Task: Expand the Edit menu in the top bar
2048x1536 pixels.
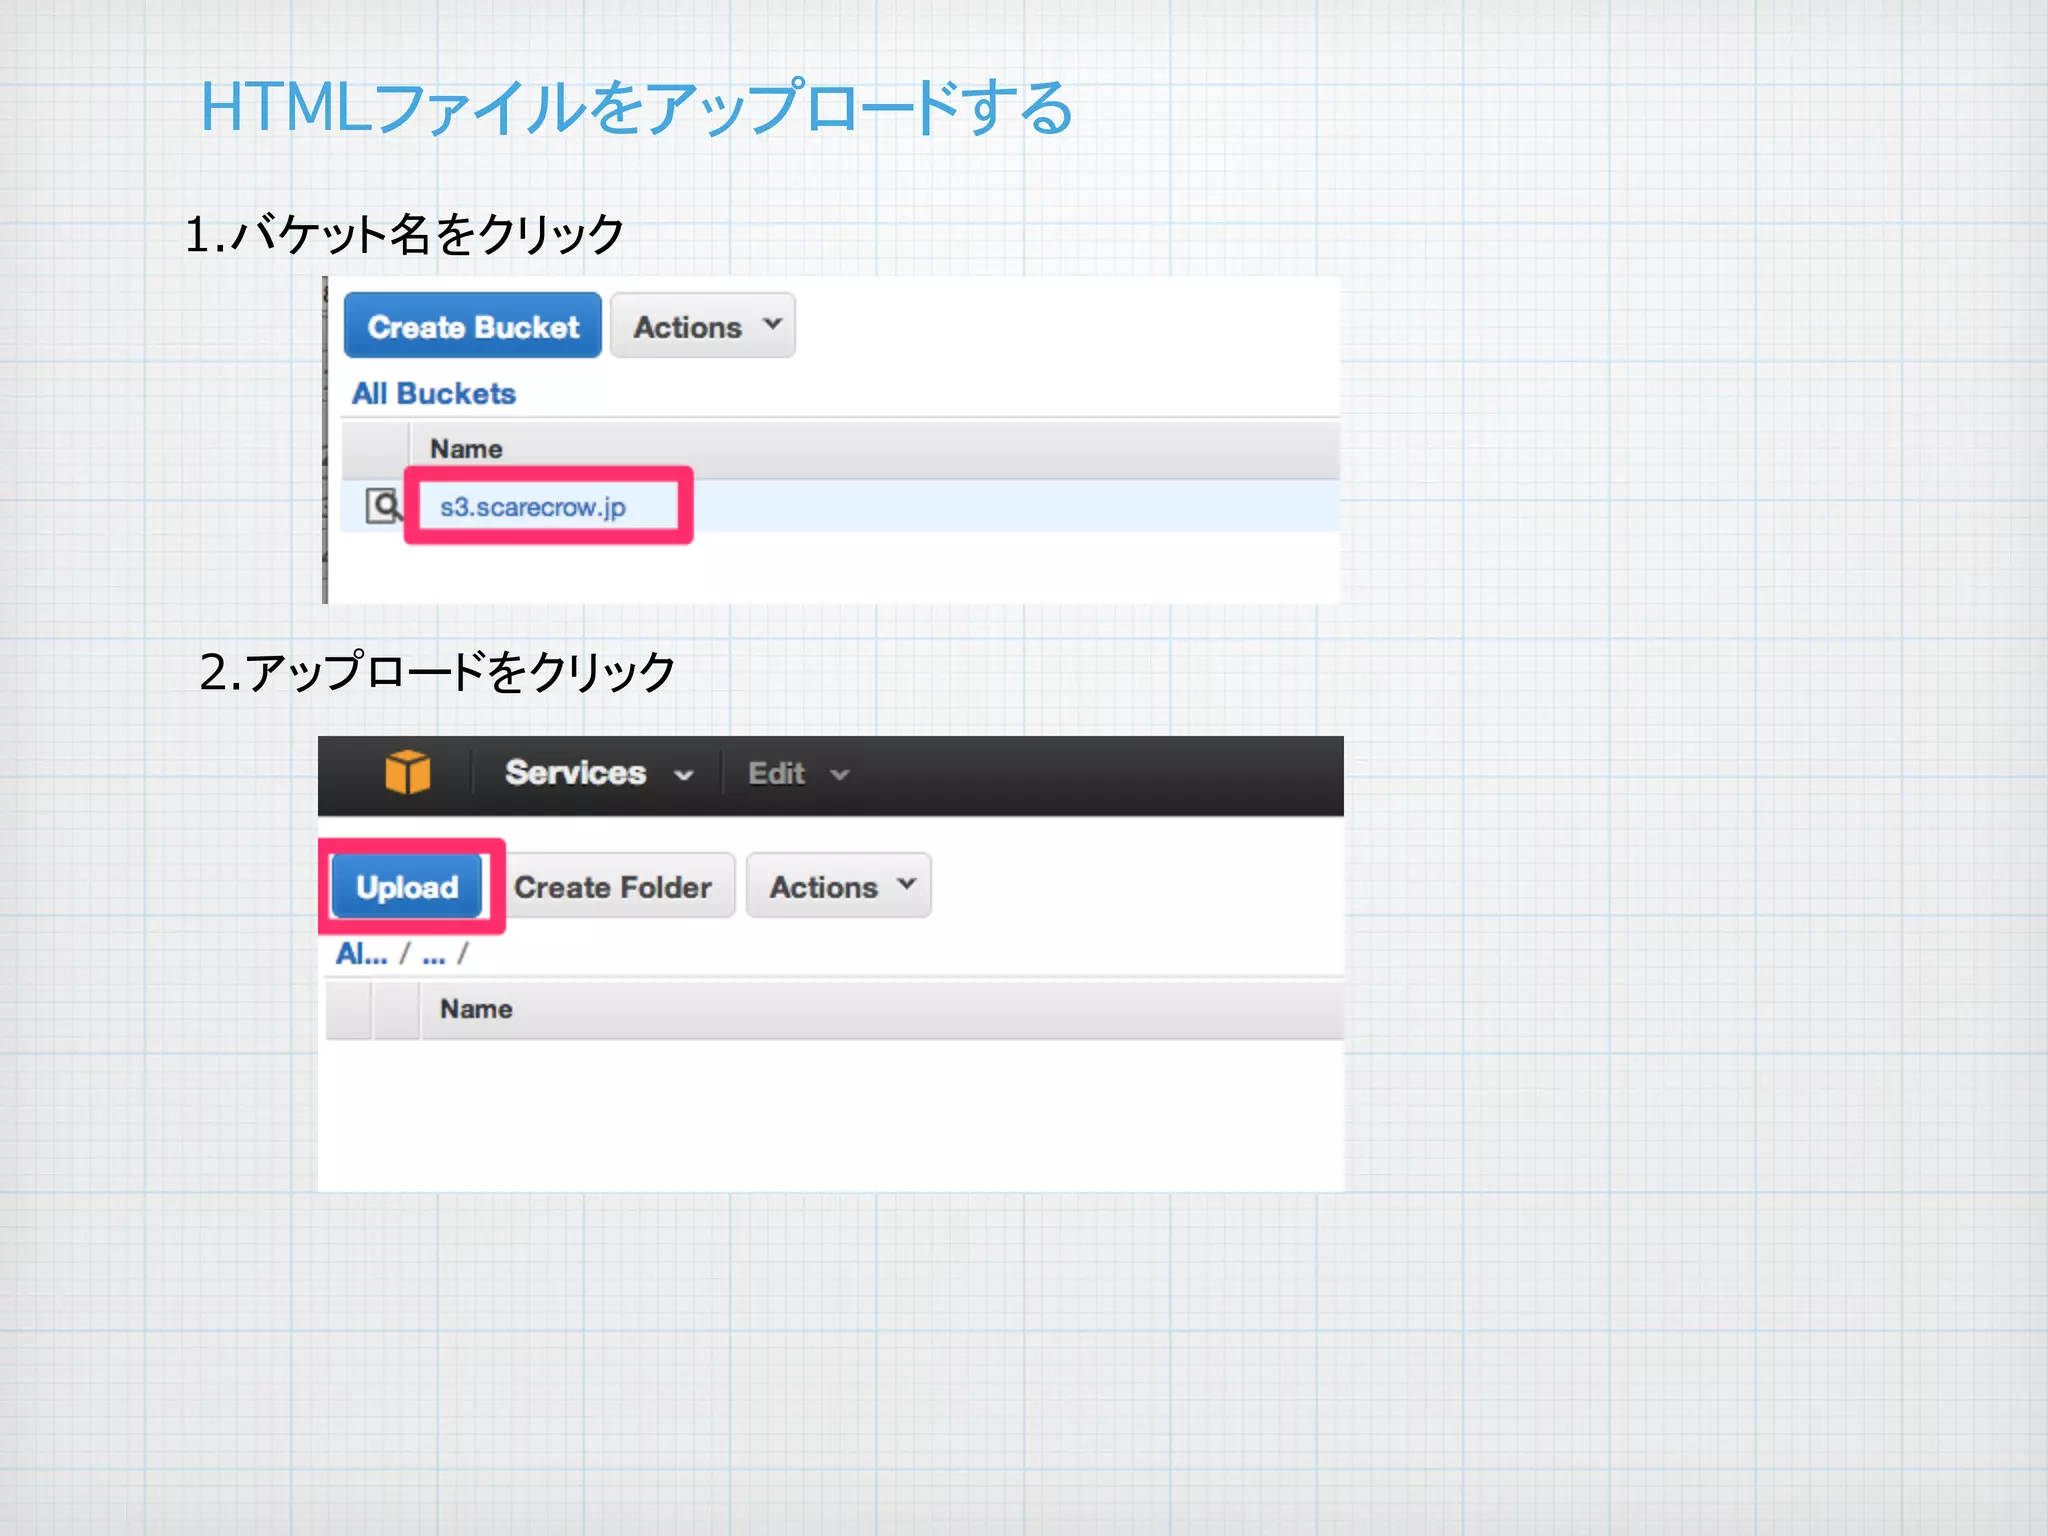Action: [x=798, y=774]
